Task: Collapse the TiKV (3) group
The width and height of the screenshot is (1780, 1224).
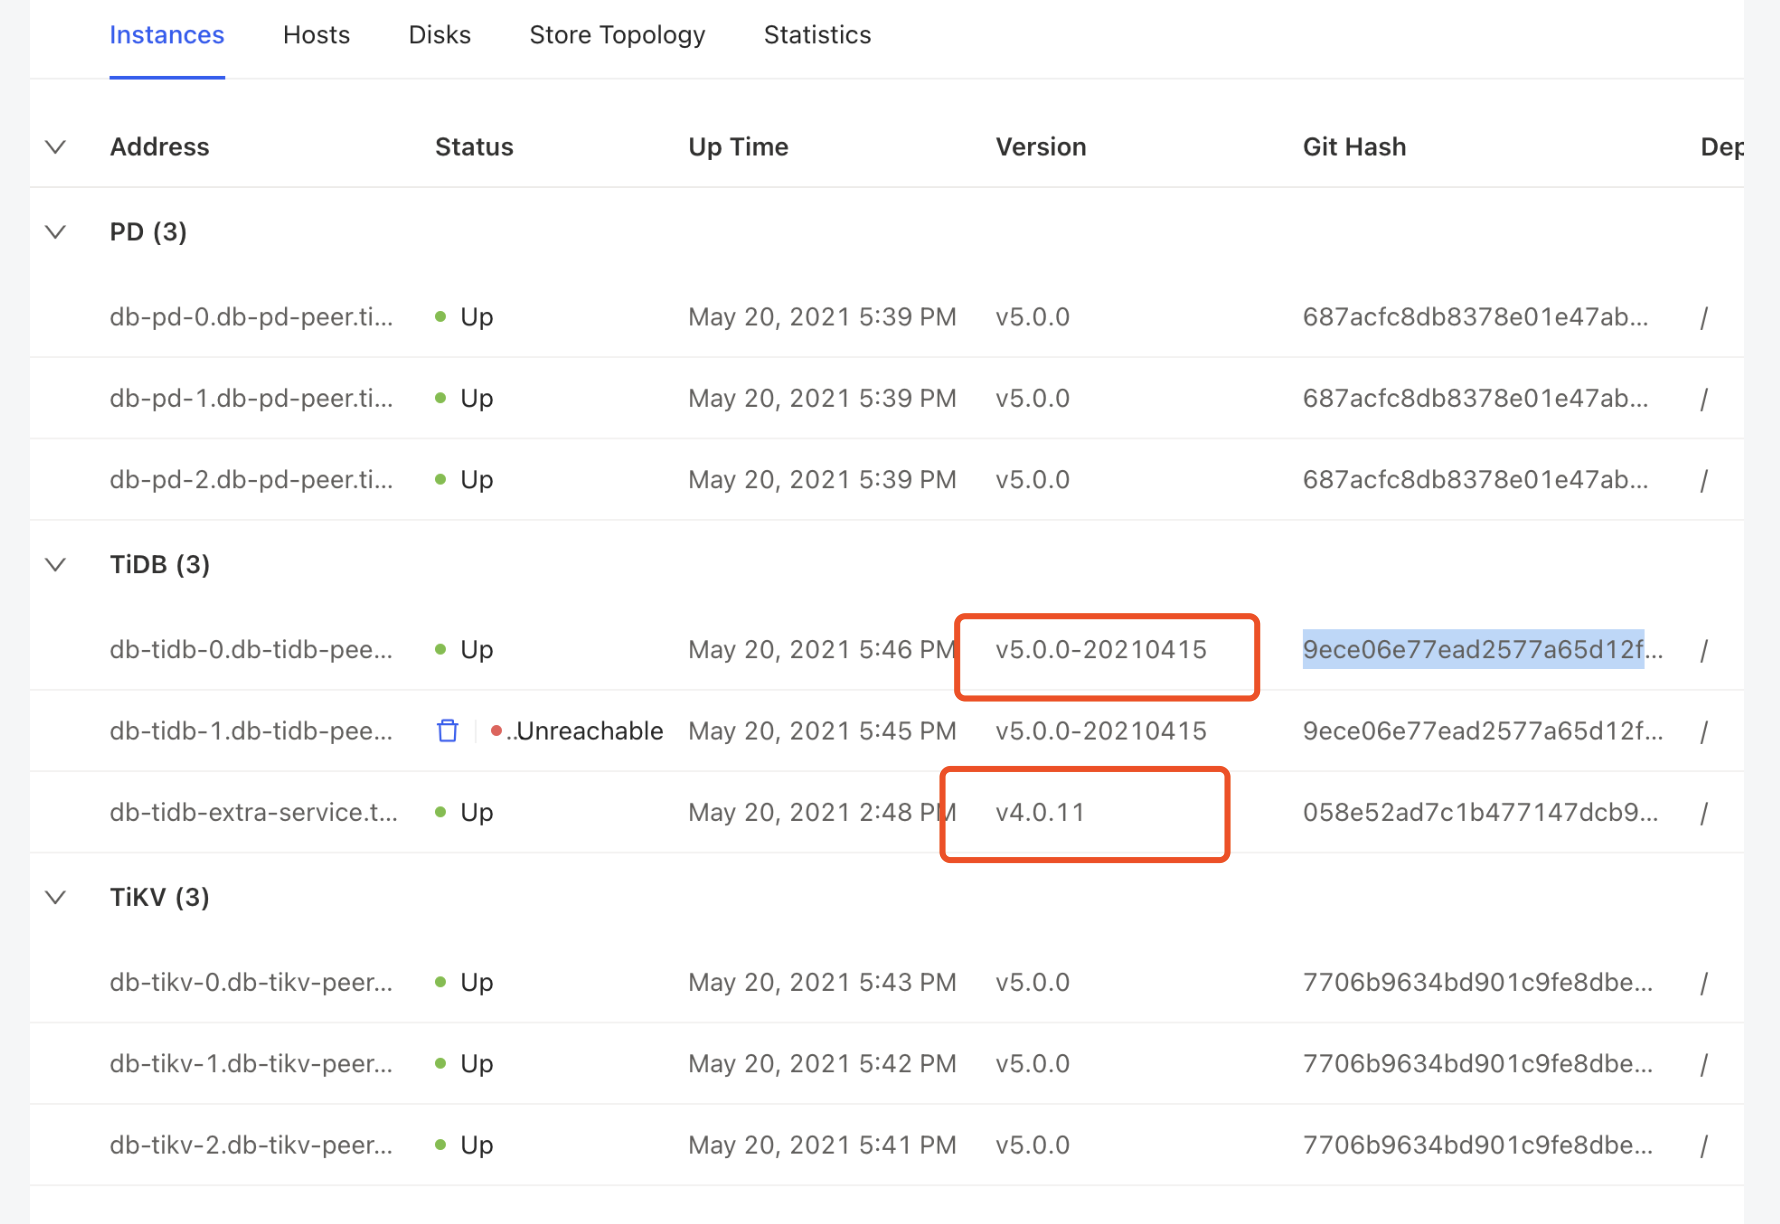Action: pyautogui.click(x=56, y=897)
